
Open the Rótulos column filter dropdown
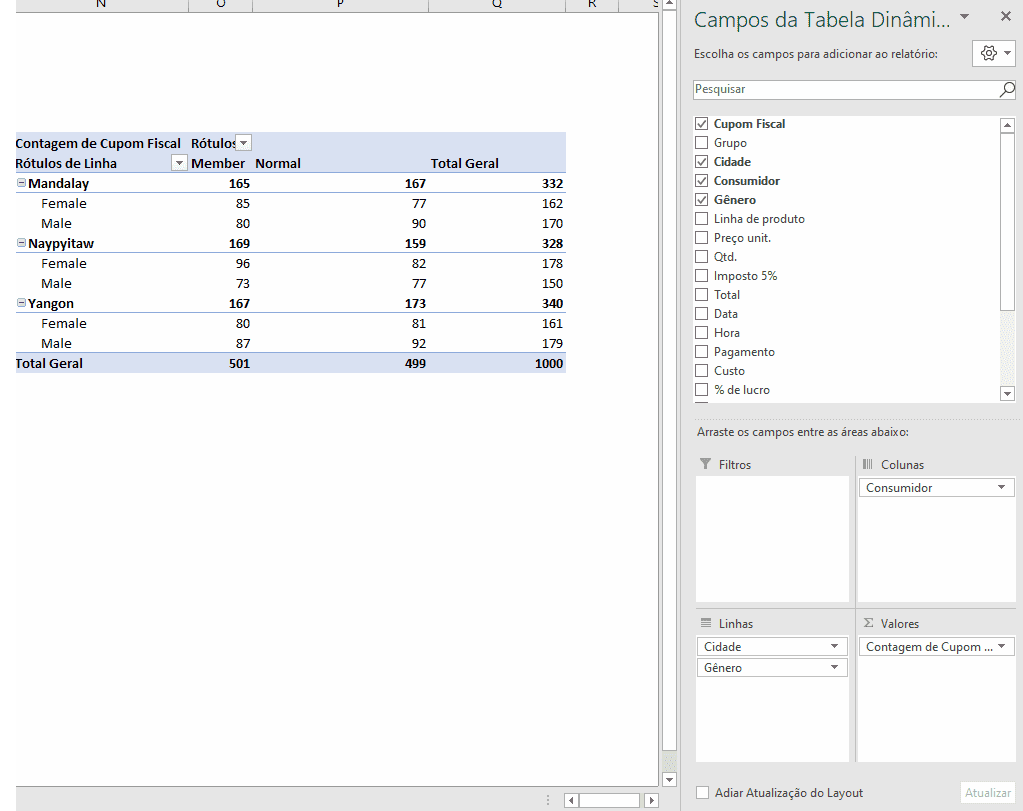pyautogui.click(x=243, y=142)
